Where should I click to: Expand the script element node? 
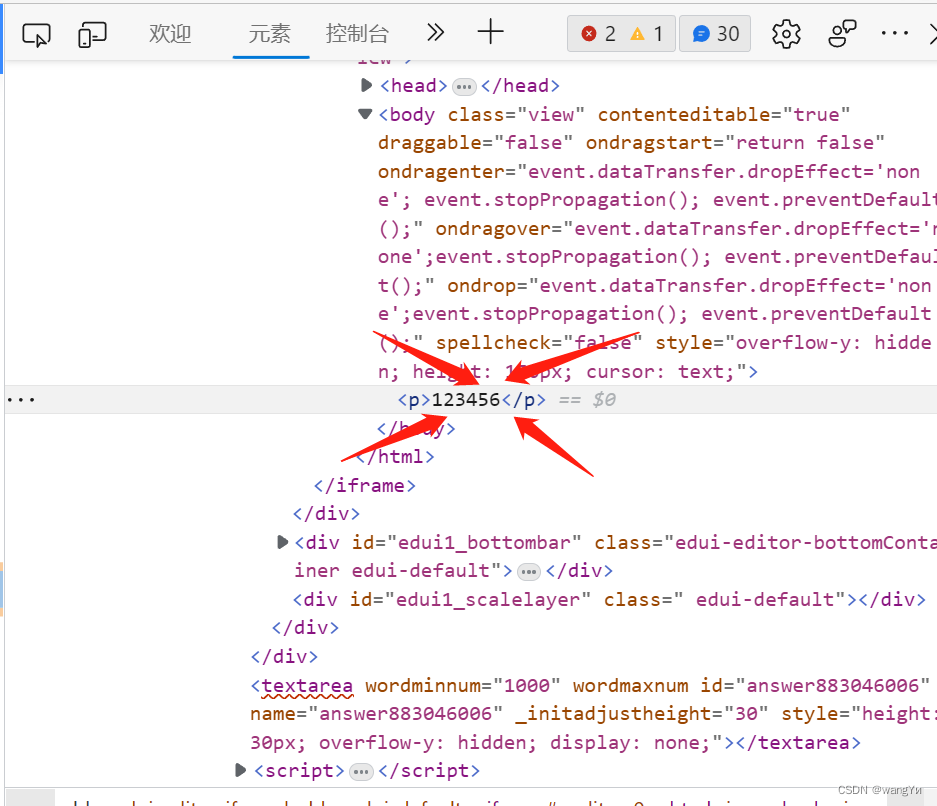[240, 770]
